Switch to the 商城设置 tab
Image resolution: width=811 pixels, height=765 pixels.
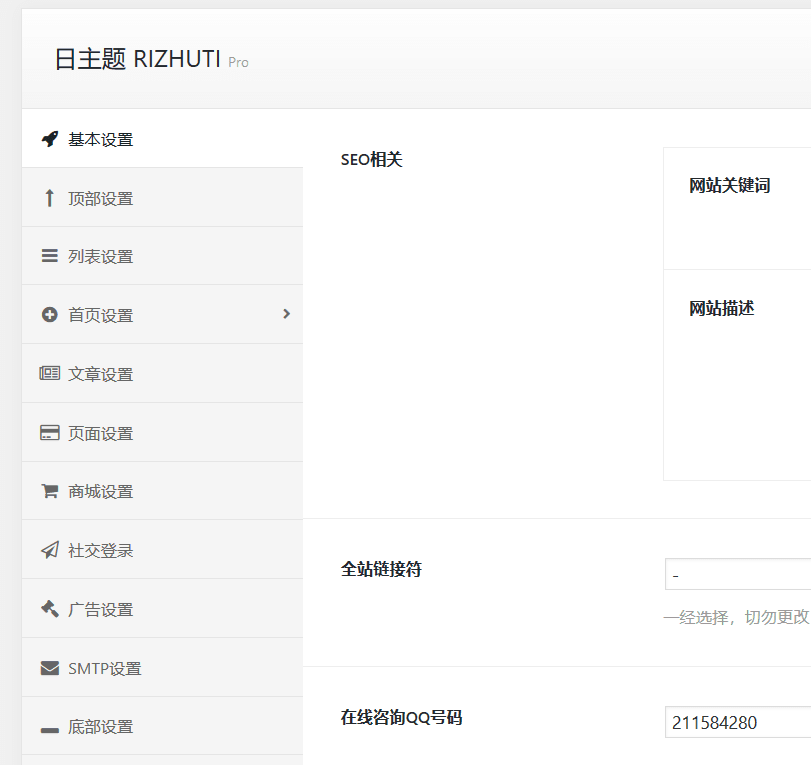[x=100, y=492]
